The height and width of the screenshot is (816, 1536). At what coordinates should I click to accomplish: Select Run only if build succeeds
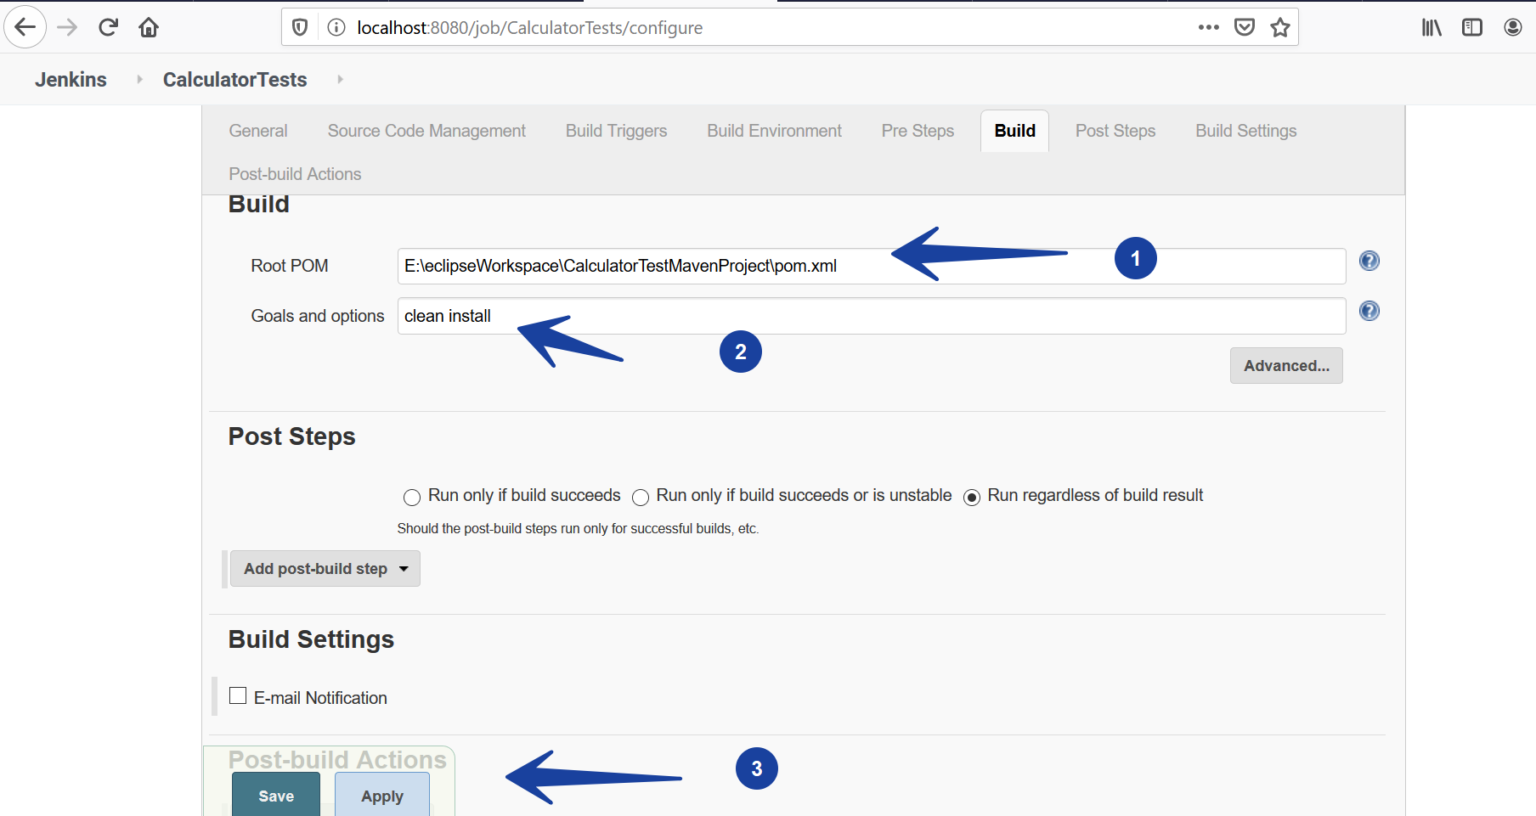click(x=411, y=496)
